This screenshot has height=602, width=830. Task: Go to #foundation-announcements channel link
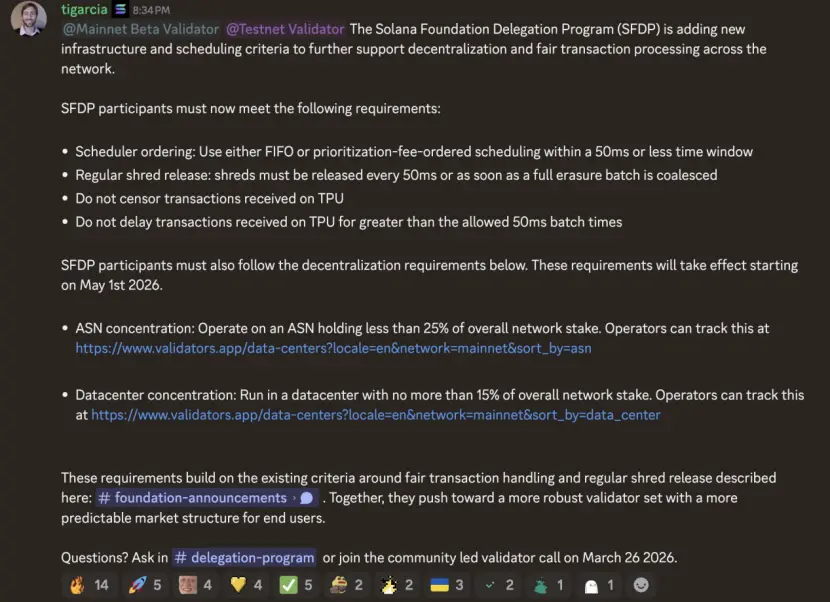[x=193, y=498]
